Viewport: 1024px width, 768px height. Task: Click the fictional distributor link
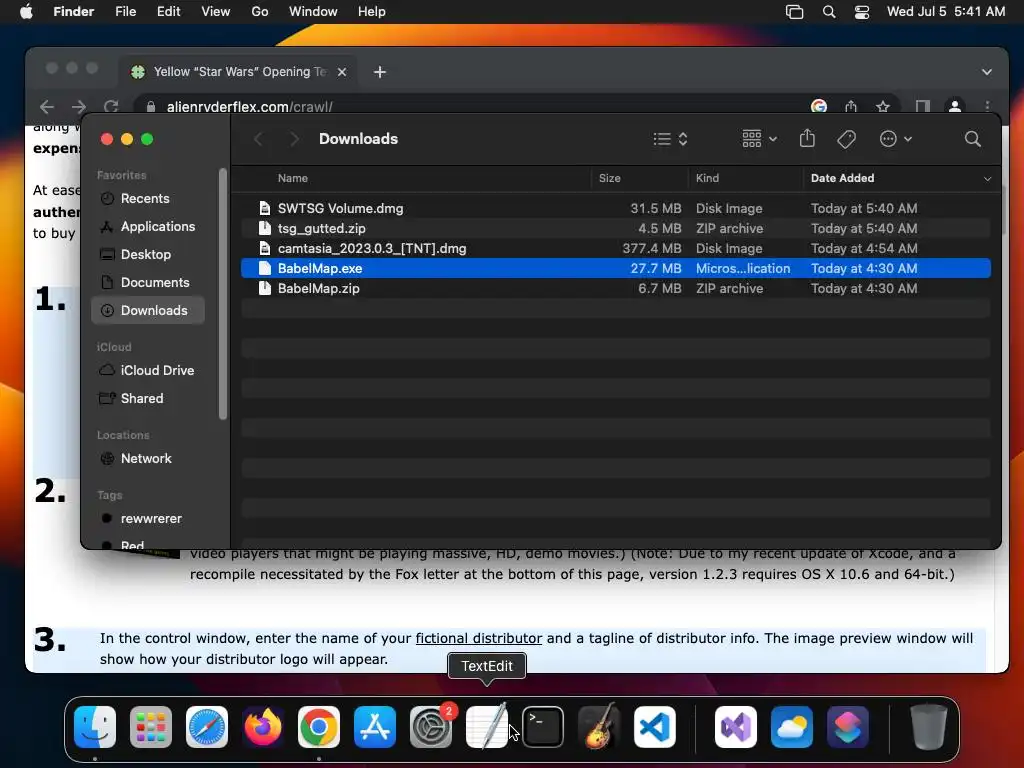(479, 638)
